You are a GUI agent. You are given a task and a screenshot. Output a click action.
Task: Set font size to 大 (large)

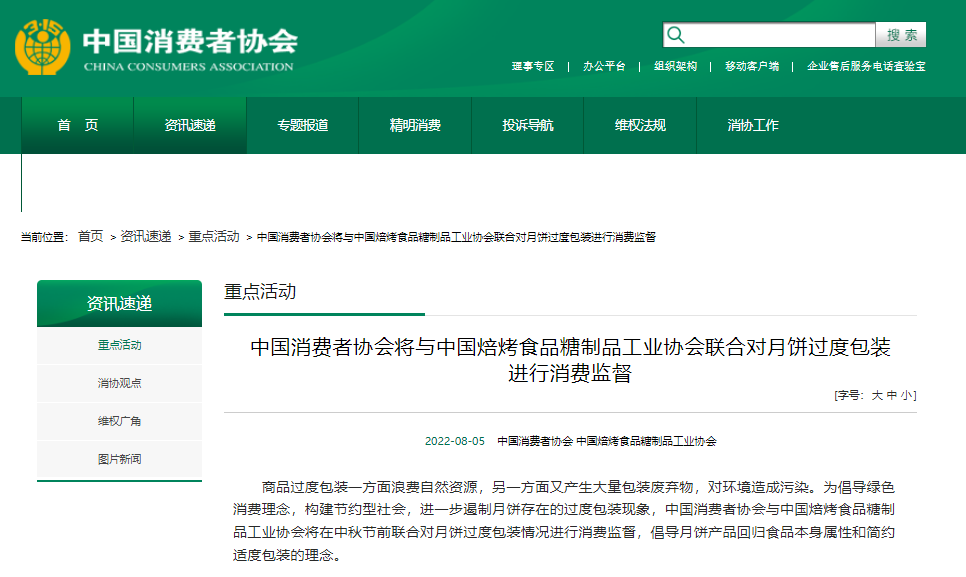pyautogui.click(x=877, y=395)
